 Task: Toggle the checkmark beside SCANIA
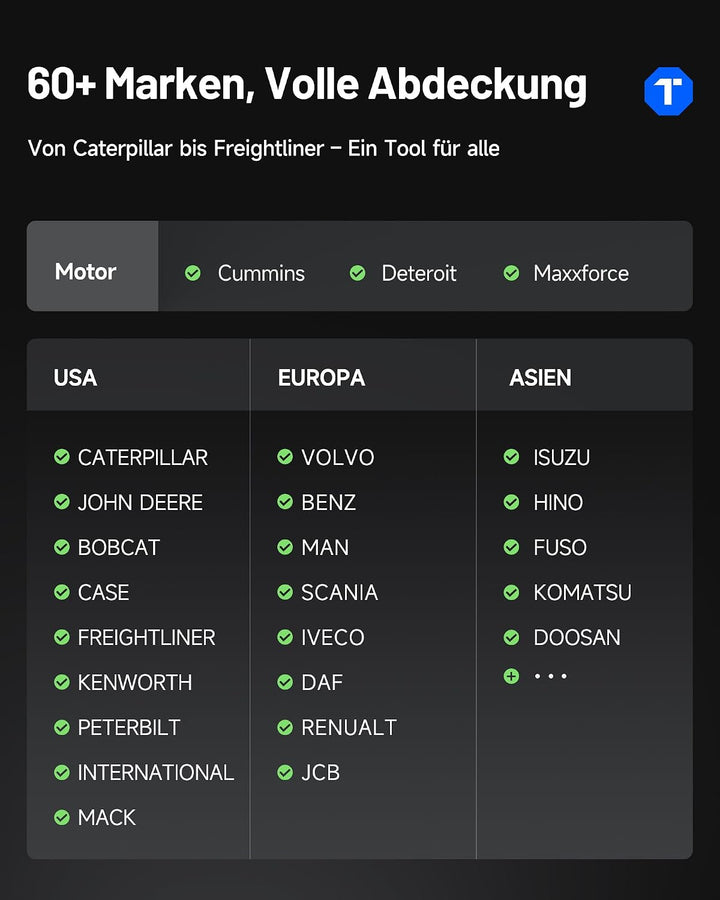coord(285,592)
